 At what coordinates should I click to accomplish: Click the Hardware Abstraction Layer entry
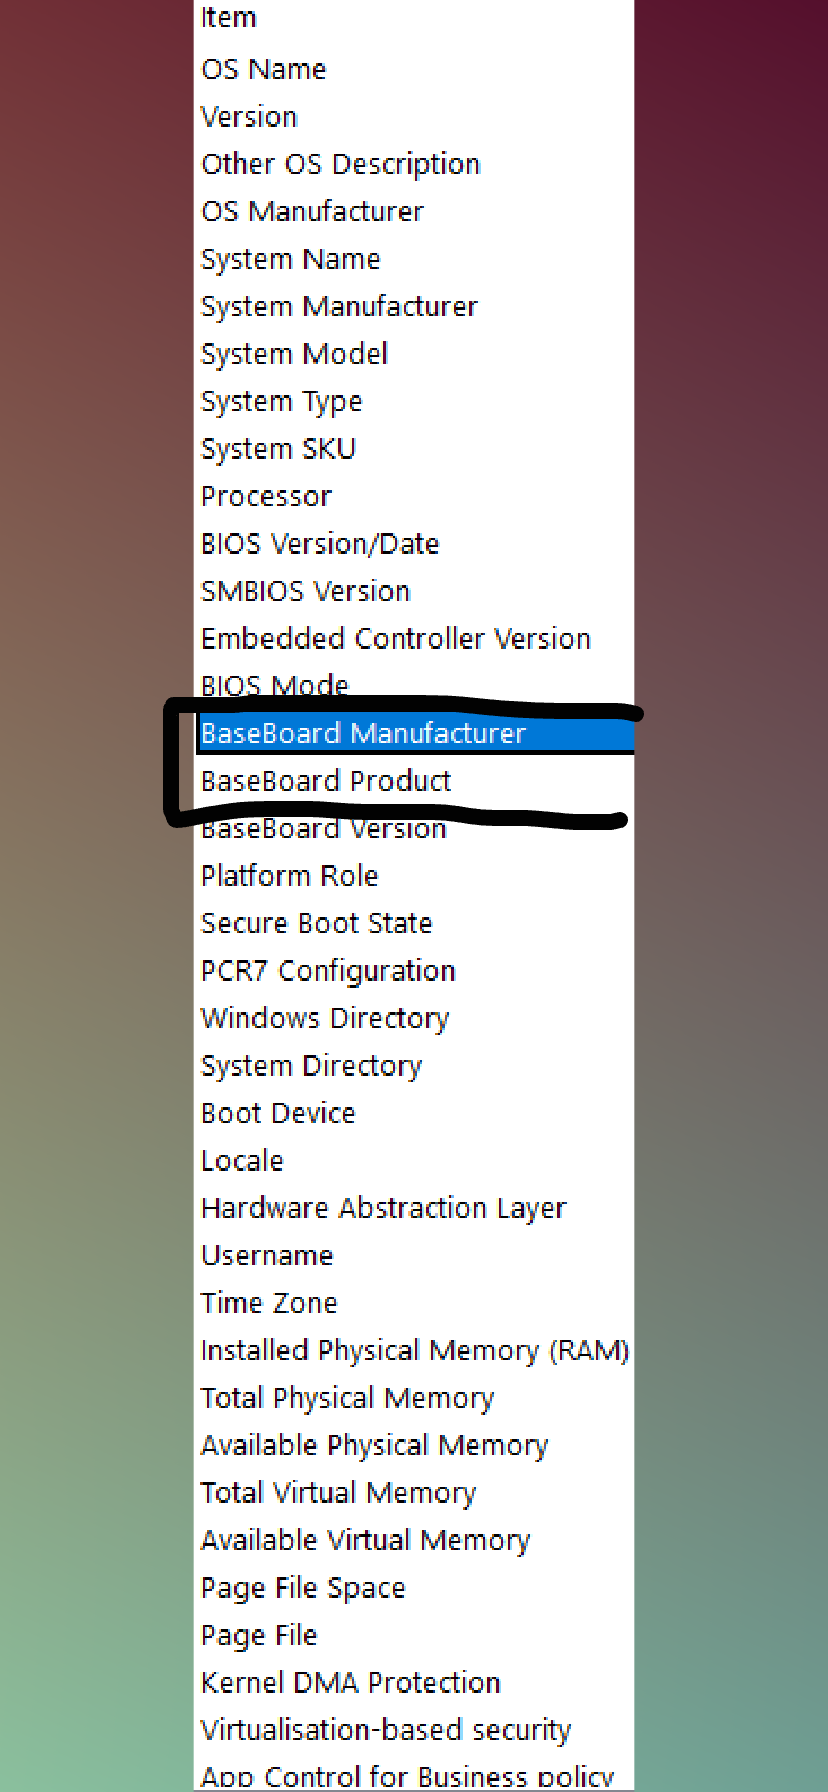click(x=413, y=1208)
